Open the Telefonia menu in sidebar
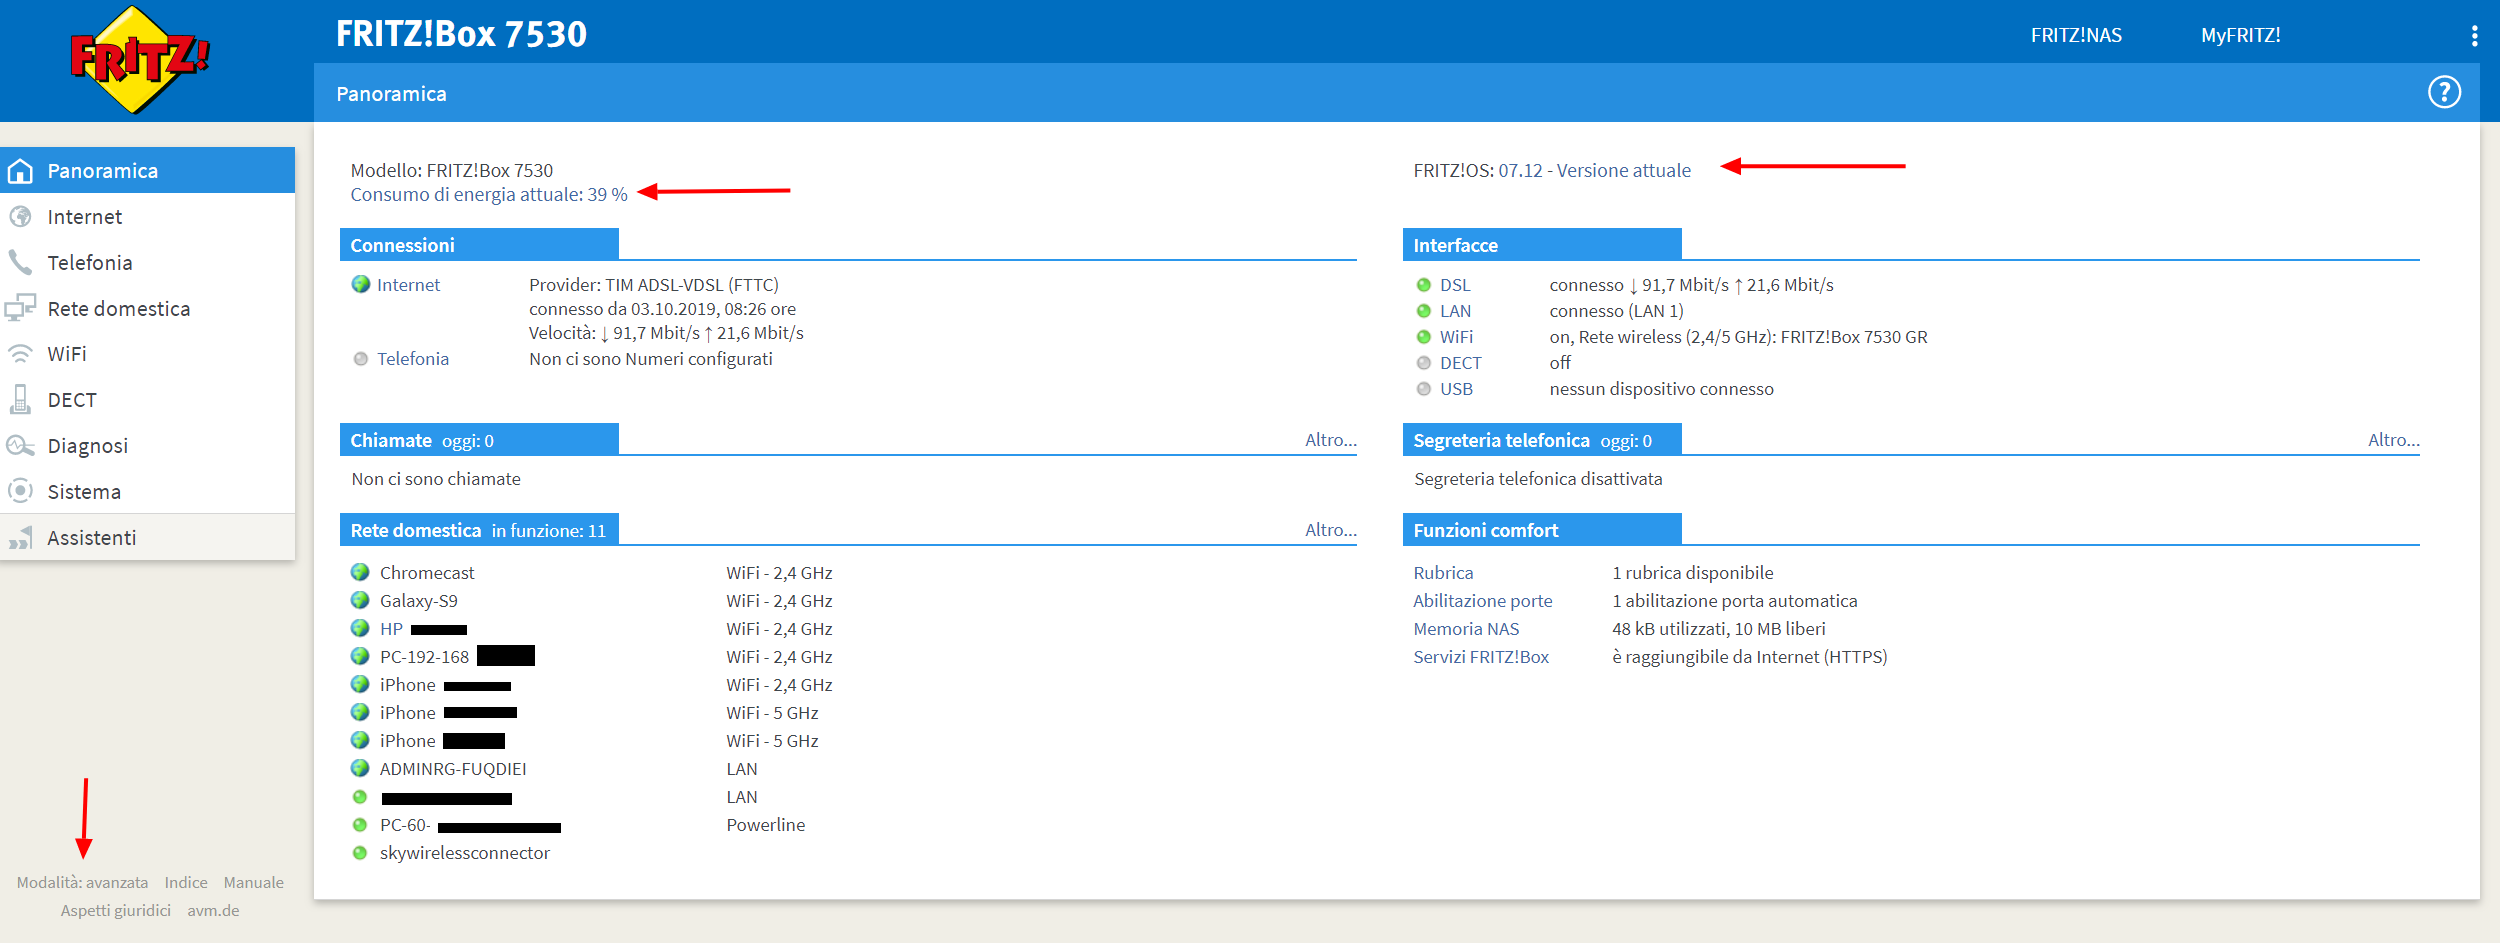This screenshot has height=943, width=2514. click(x=147, y=263)
